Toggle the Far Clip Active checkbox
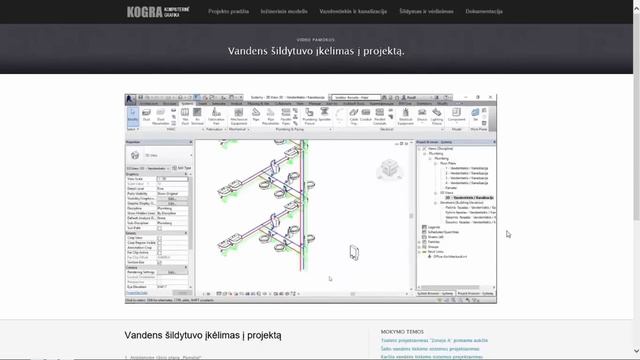This screenshot has width=640, height=360. coord(159,253)
